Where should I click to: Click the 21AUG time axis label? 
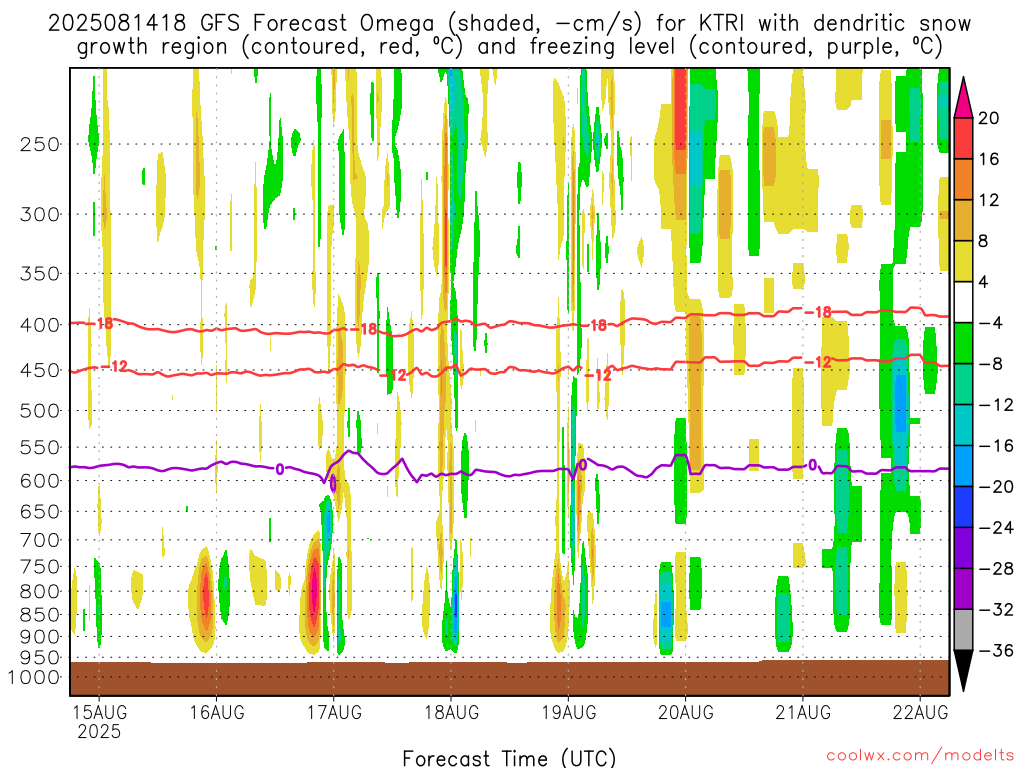pyautogui.click(x=803, y=712)
